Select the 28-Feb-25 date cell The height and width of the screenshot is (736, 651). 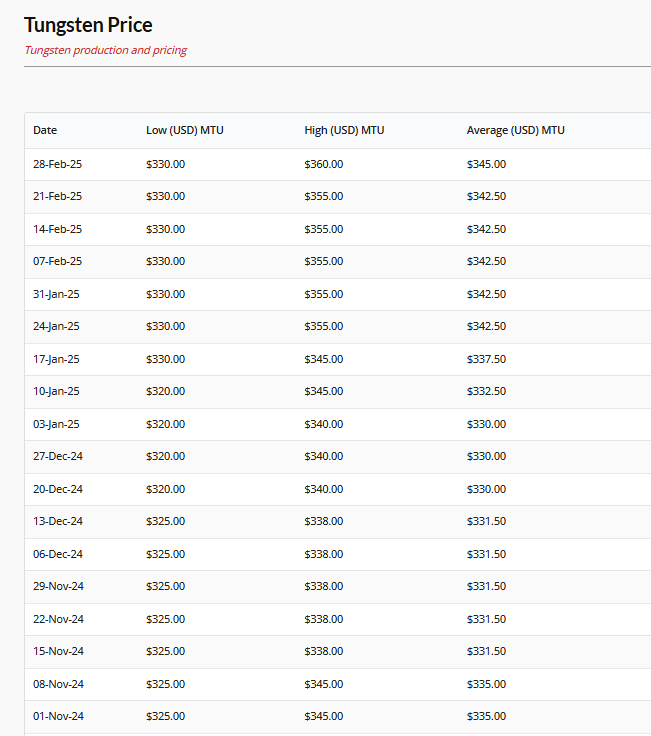point(57,164)
